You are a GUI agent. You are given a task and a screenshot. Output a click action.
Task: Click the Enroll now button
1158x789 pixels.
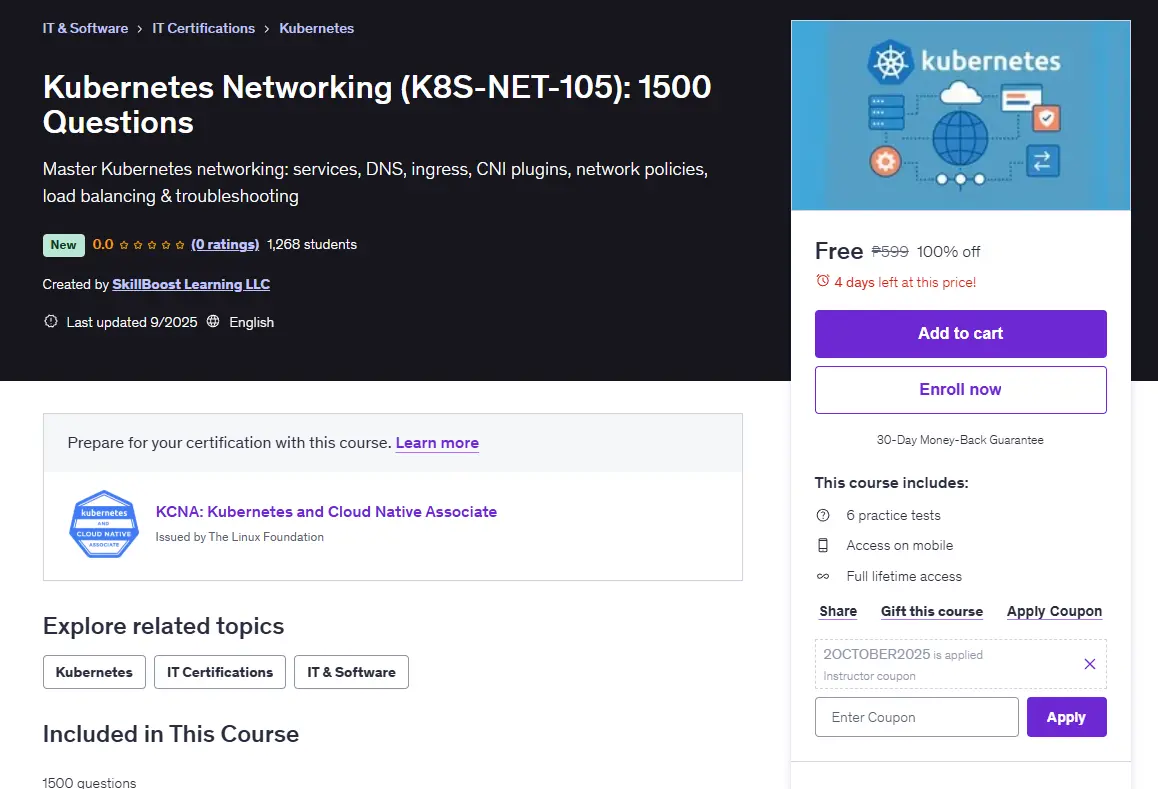960,390
